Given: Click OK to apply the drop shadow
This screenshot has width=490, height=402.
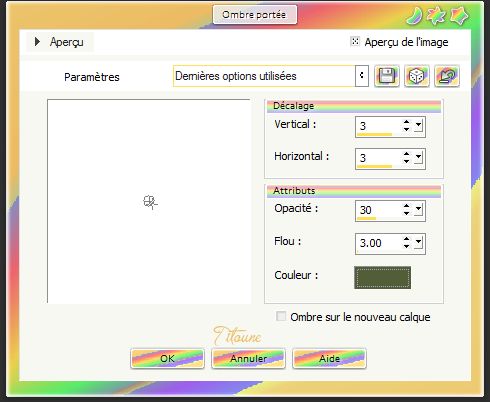Looking at the screenshot, I should [167, 358].
